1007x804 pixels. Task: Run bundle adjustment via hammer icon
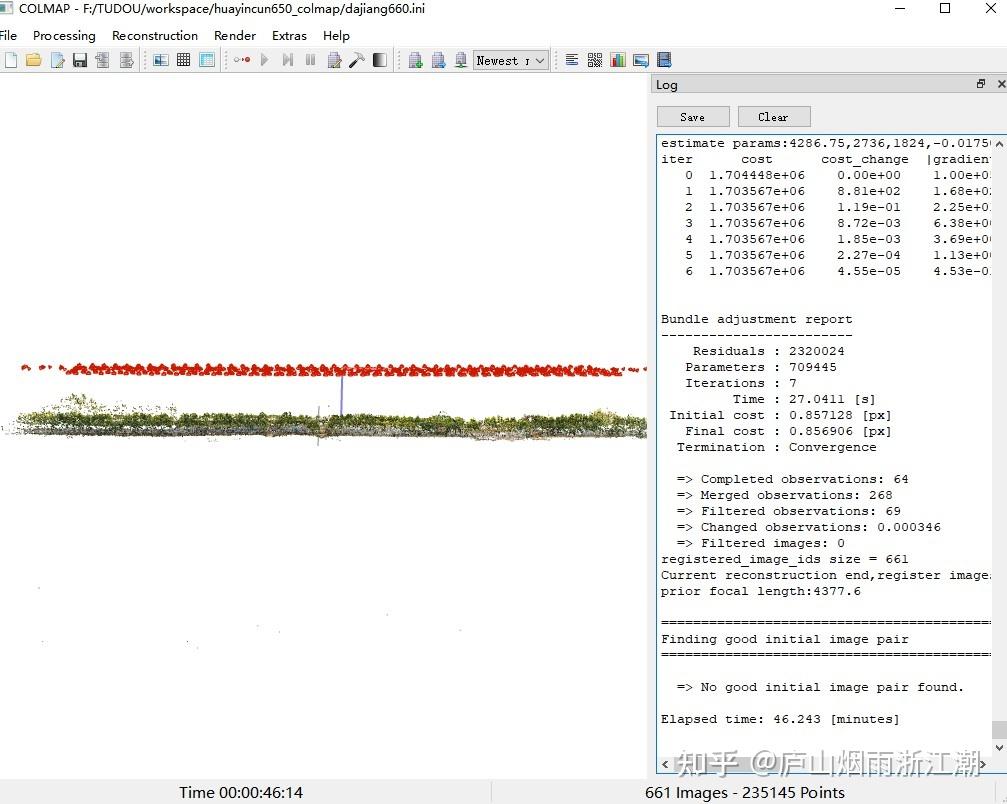[x=357, y=60]
